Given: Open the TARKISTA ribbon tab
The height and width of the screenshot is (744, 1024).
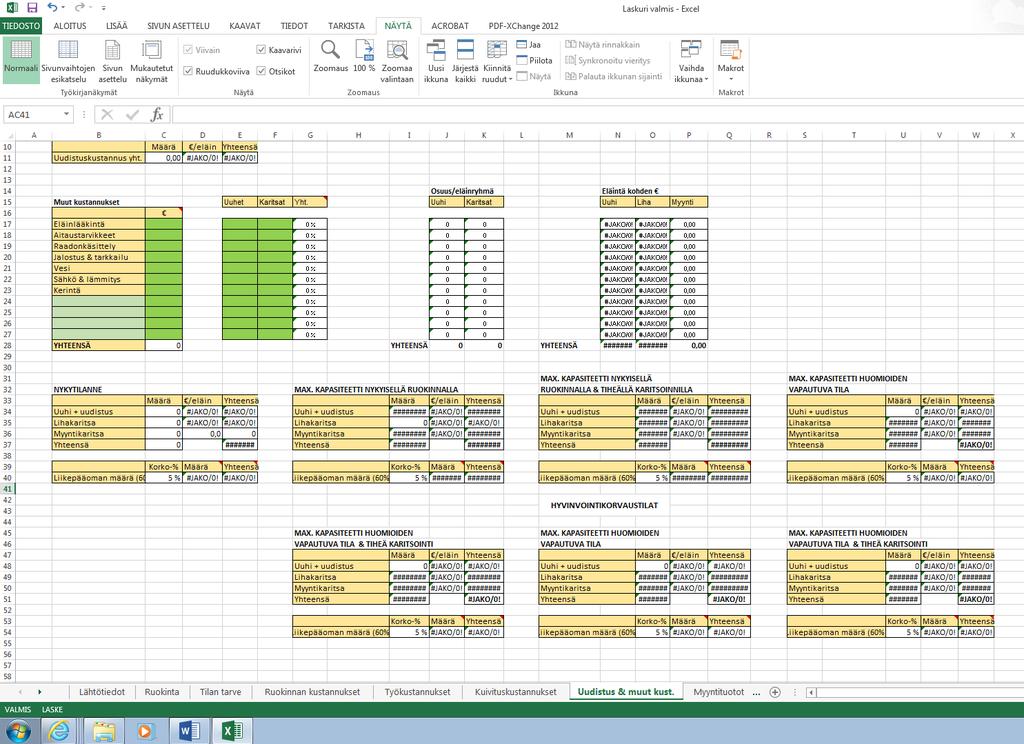Looking at the screenshot, I should pos(346,25).
